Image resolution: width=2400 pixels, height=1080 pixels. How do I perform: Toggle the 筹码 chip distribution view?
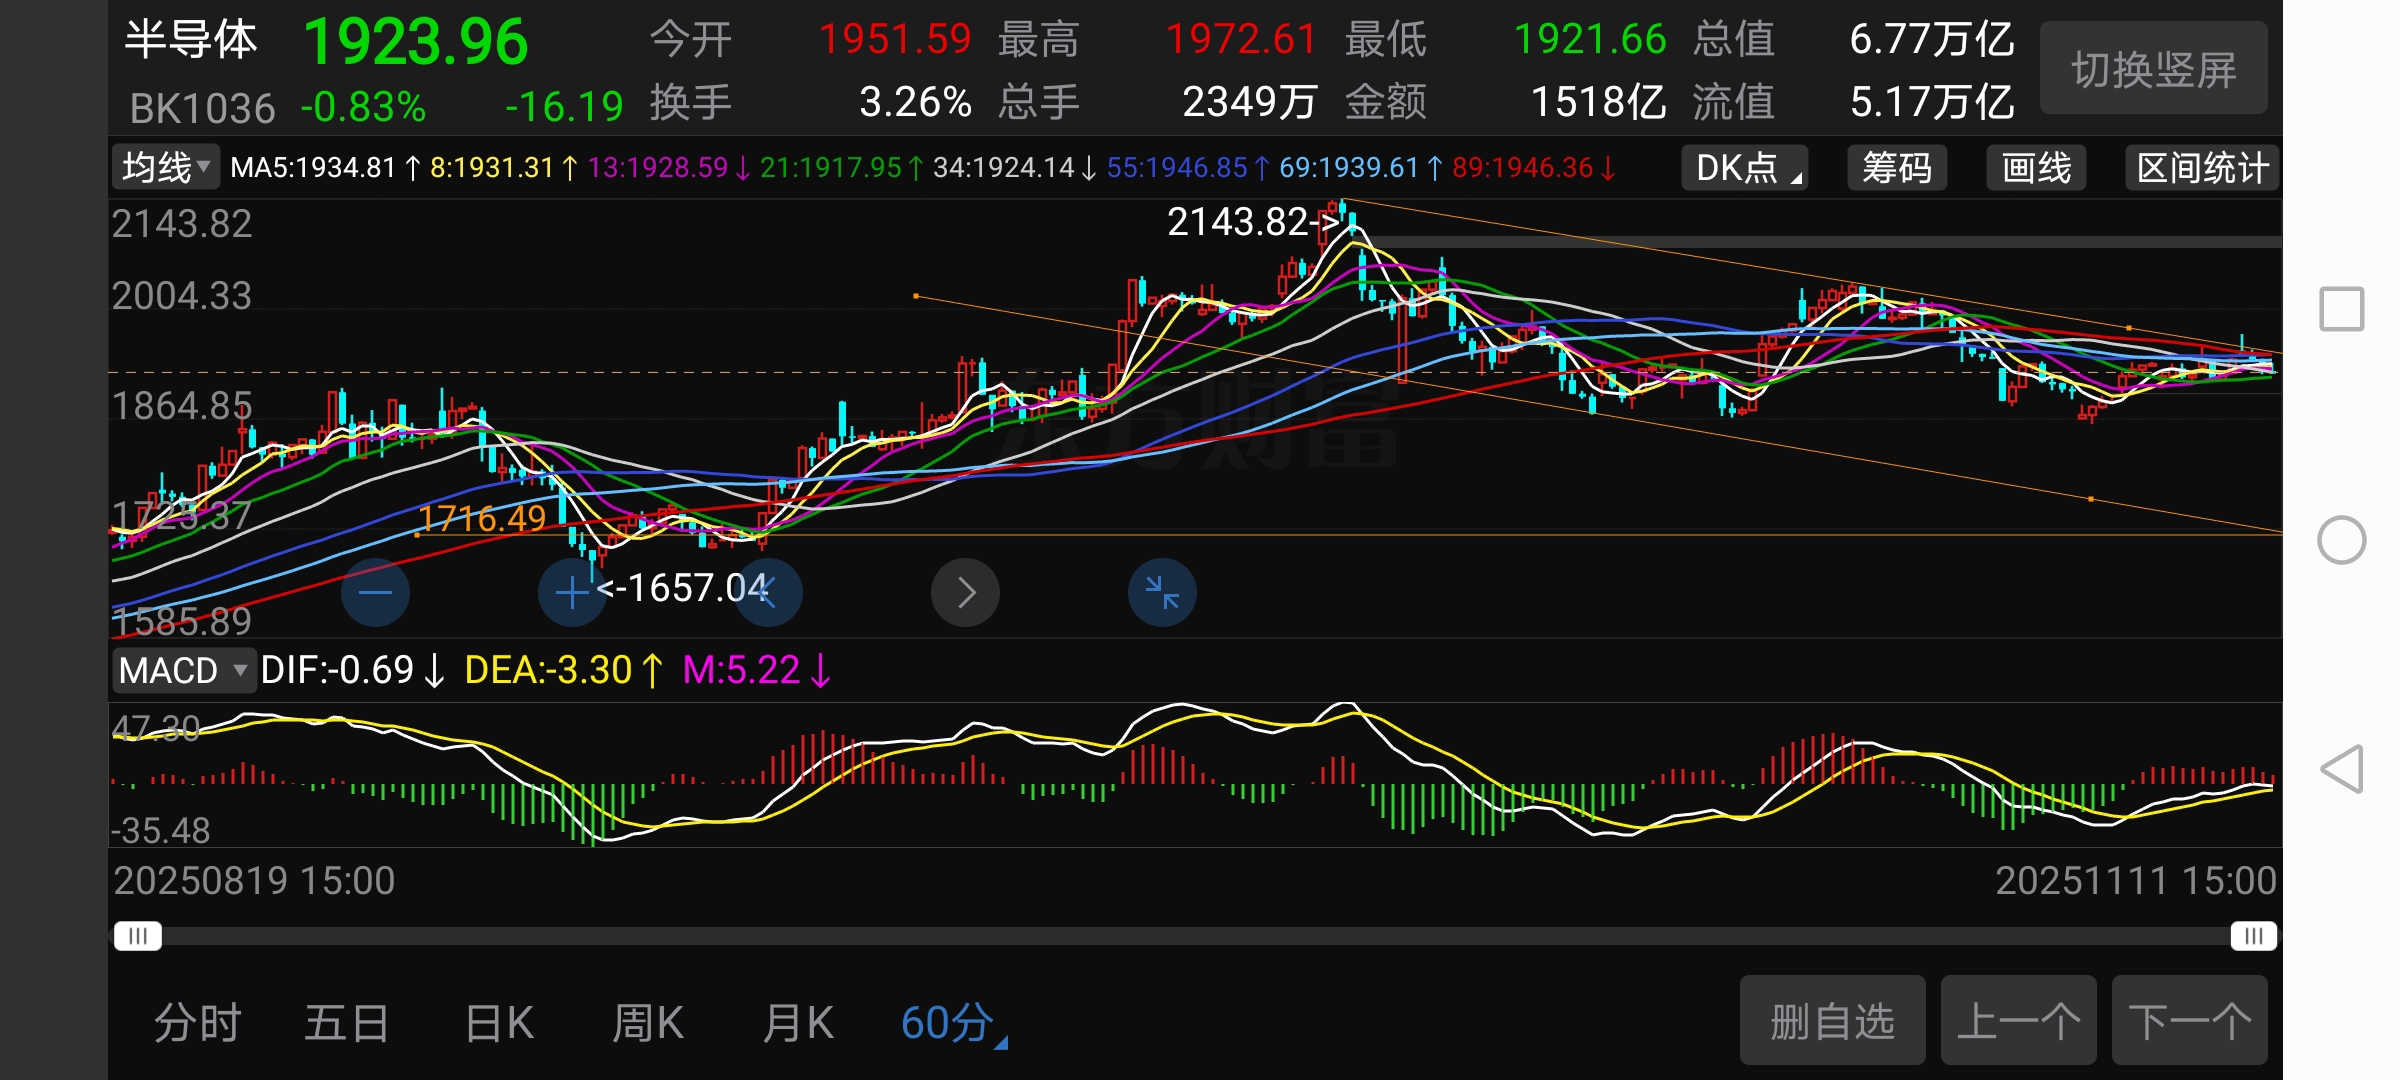(1896, 168)
